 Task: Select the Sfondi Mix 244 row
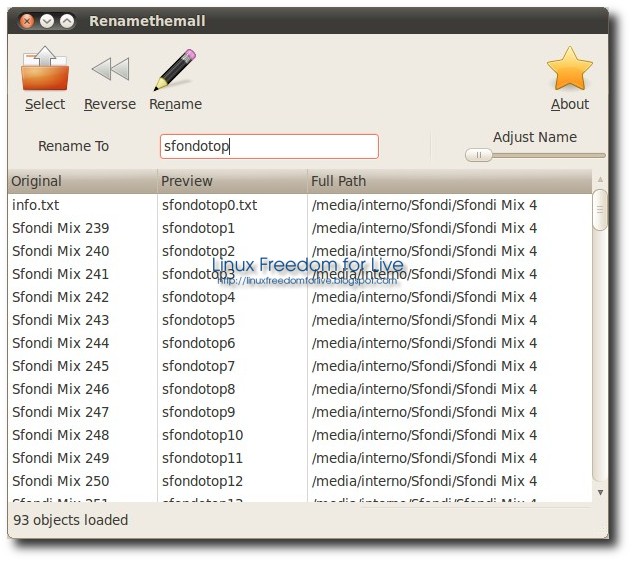point(300,343)
